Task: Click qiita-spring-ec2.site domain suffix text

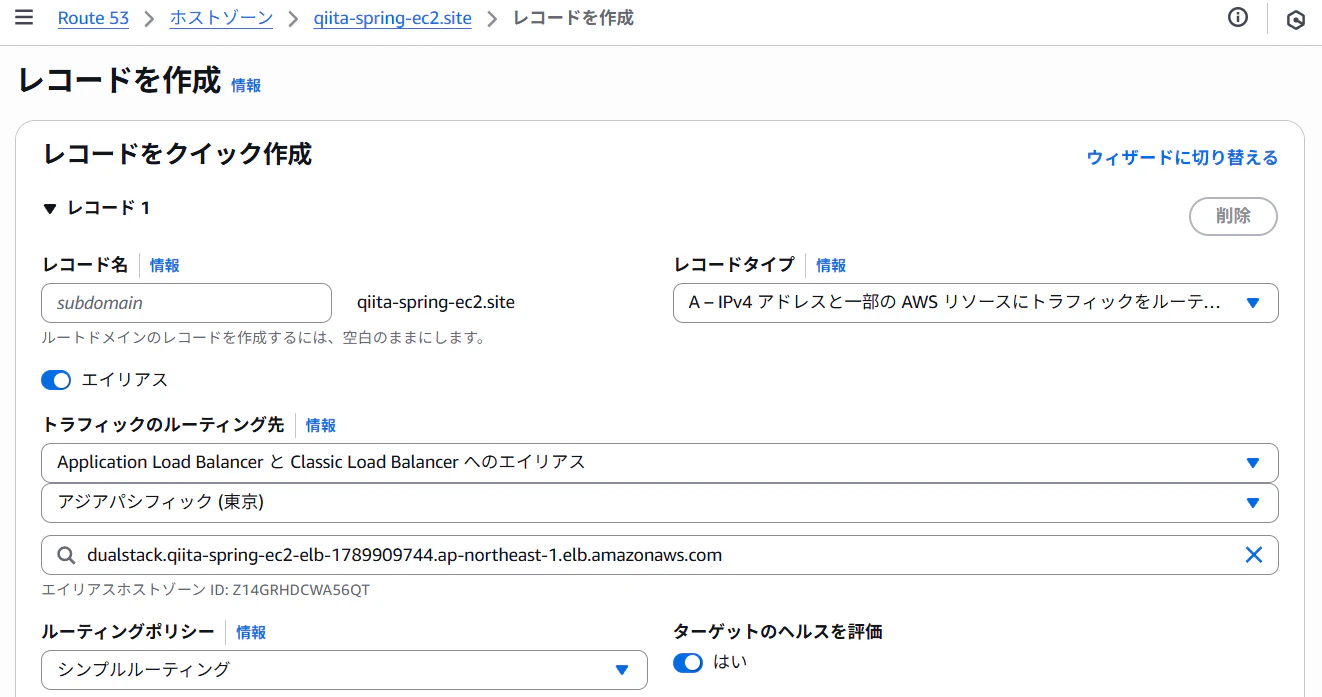Action: (436, 302)
